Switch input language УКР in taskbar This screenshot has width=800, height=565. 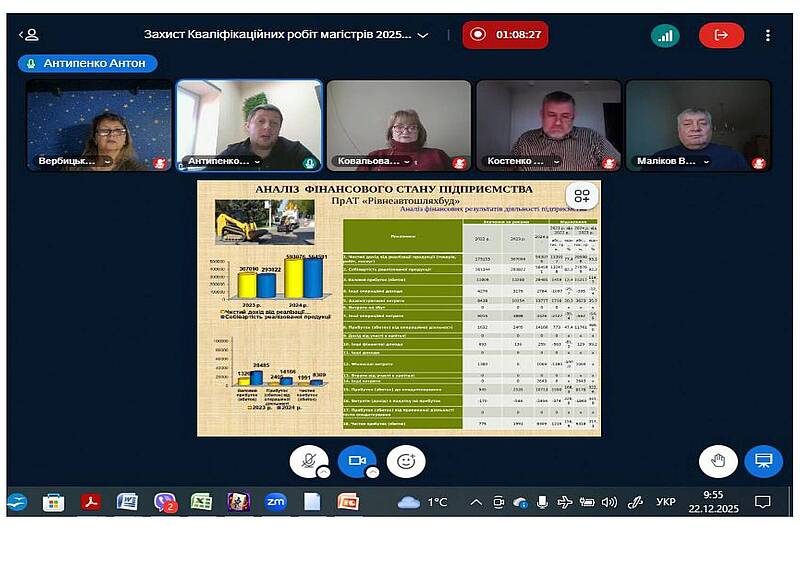[665, 501]
